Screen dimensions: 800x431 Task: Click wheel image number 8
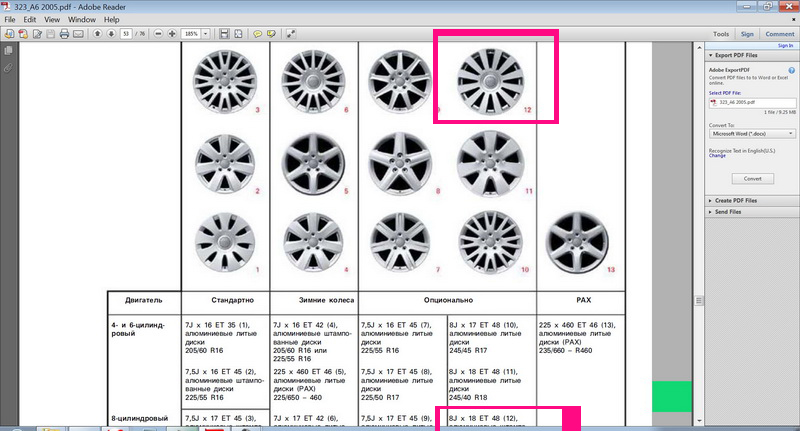coord(400,164)
